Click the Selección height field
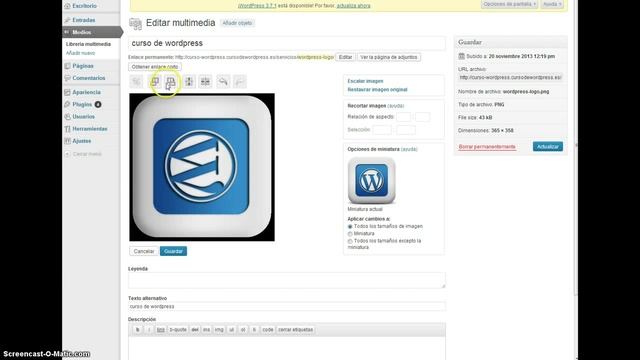This screenshot has height=360, width=640. tap(406, 130)
